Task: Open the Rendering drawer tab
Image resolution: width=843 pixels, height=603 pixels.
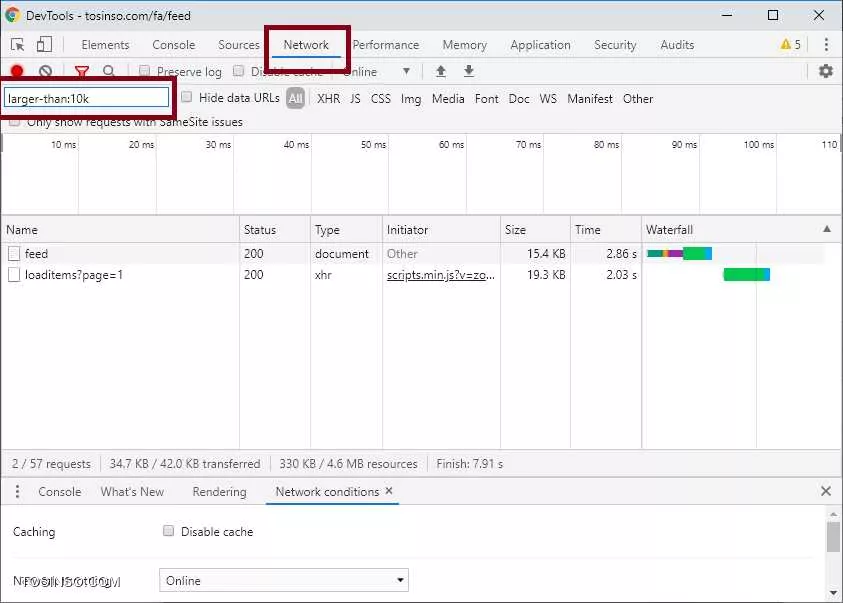Action: (x=219, y=492)
